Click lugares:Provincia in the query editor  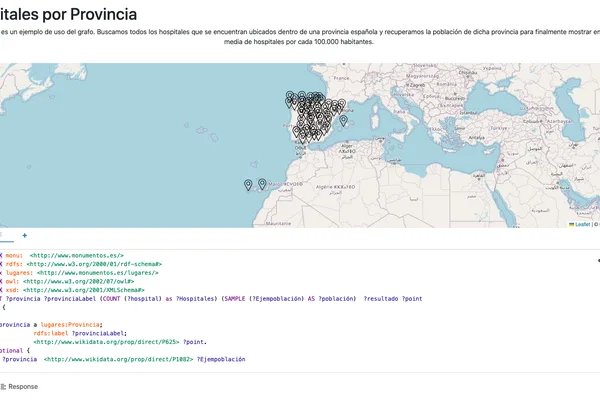pyautogui.click(x=70, y=325)
